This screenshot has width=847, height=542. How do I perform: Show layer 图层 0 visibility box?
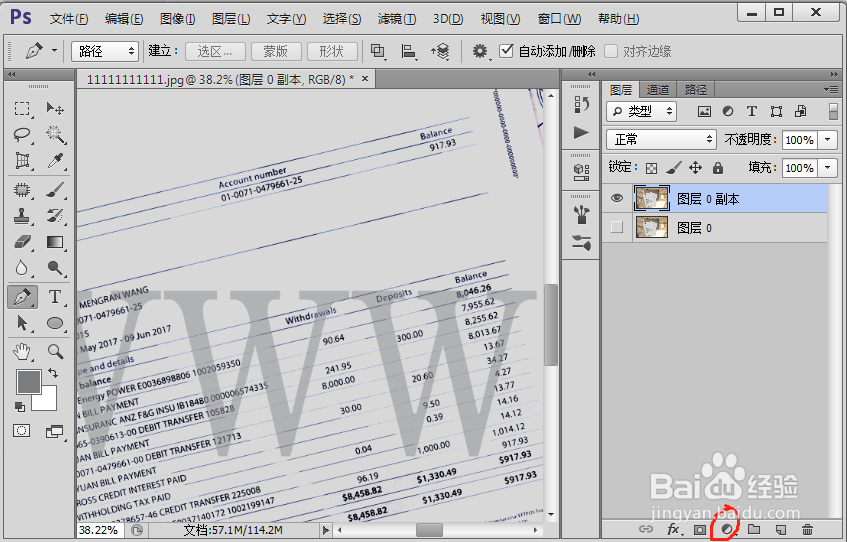617,227
